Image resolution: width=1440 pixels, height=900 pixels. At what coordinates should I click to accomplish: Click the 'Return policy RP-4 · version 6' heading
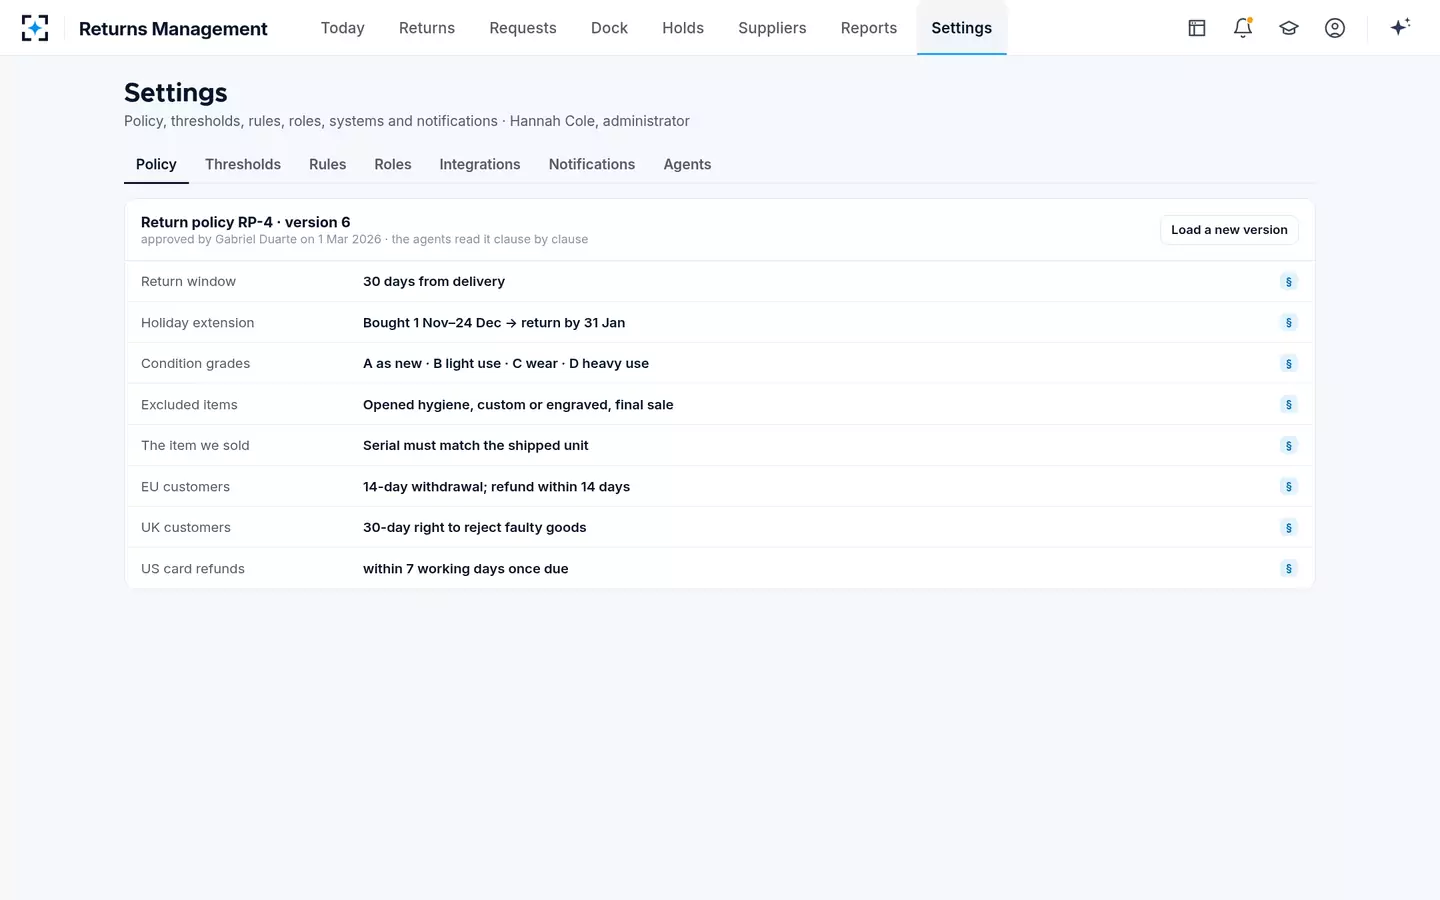tap(246, 222)
